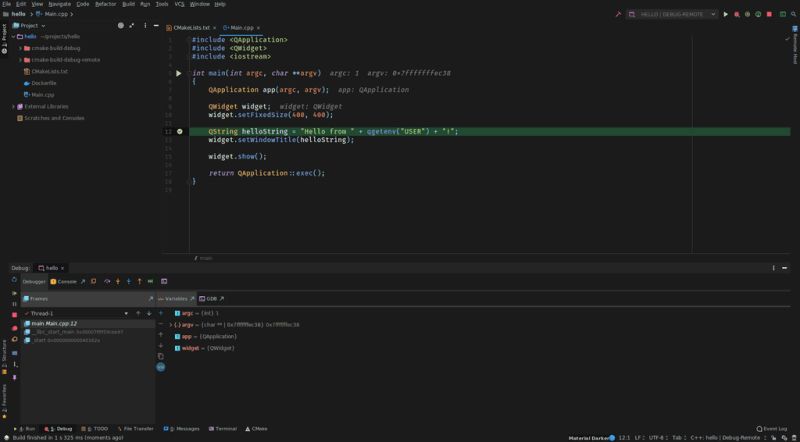This screenshot has height=442, width=800.
Task: Expand the cmake-build-debug folder
Action: [x=20, y=48]
